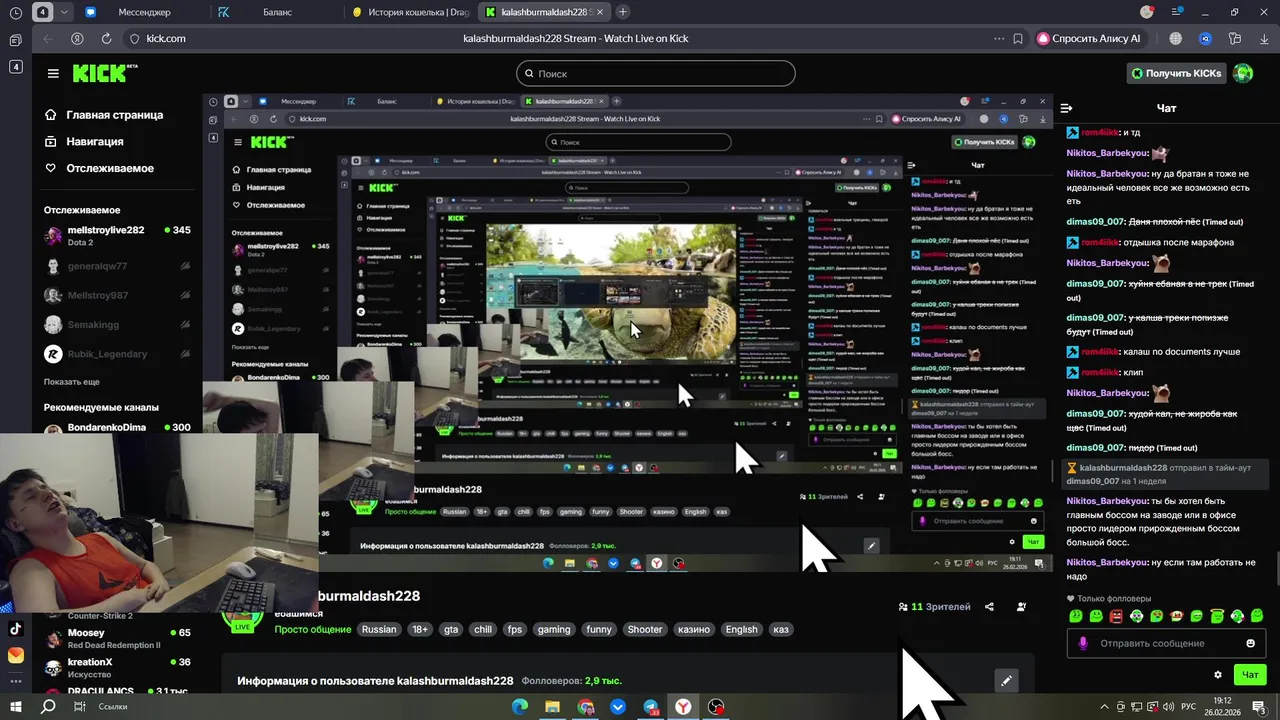The width and height of the screenshot is (1280, 720).
Task: Click the gta tag
Action: [451, 629]
